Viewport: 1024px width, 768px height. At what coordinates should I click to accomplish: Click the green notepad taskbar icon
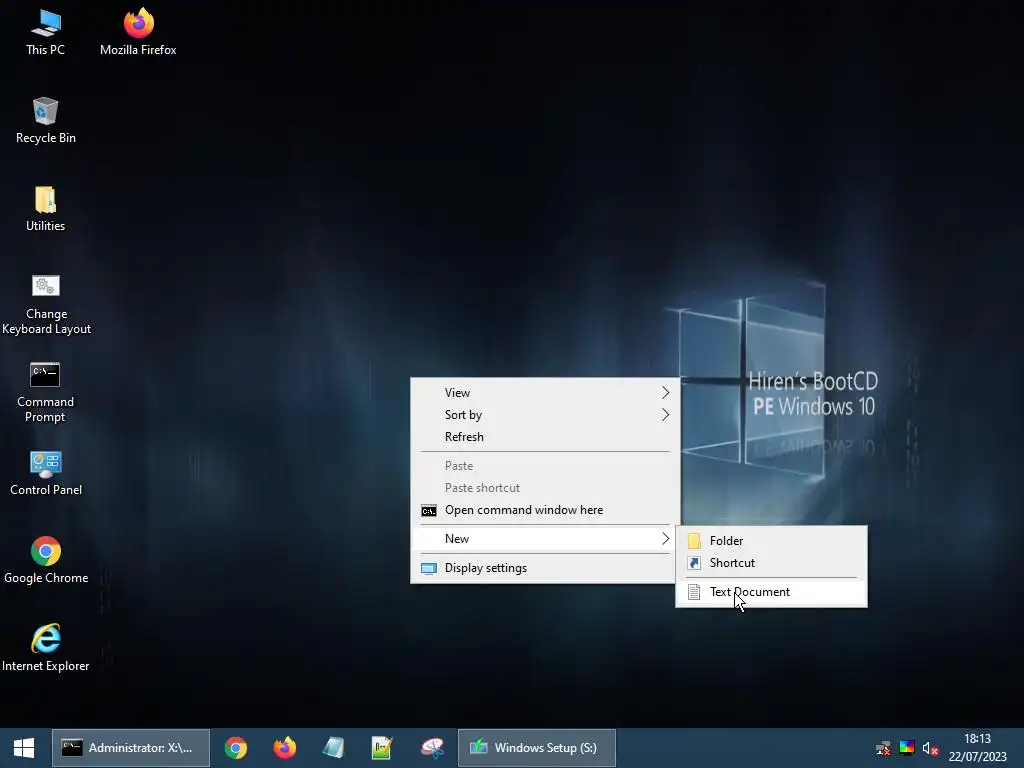[382, 748]
